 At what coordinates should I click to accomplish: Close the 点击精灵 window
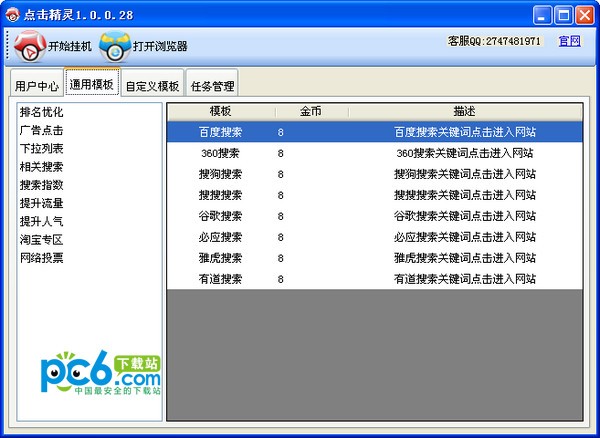(x=585, y=15)
